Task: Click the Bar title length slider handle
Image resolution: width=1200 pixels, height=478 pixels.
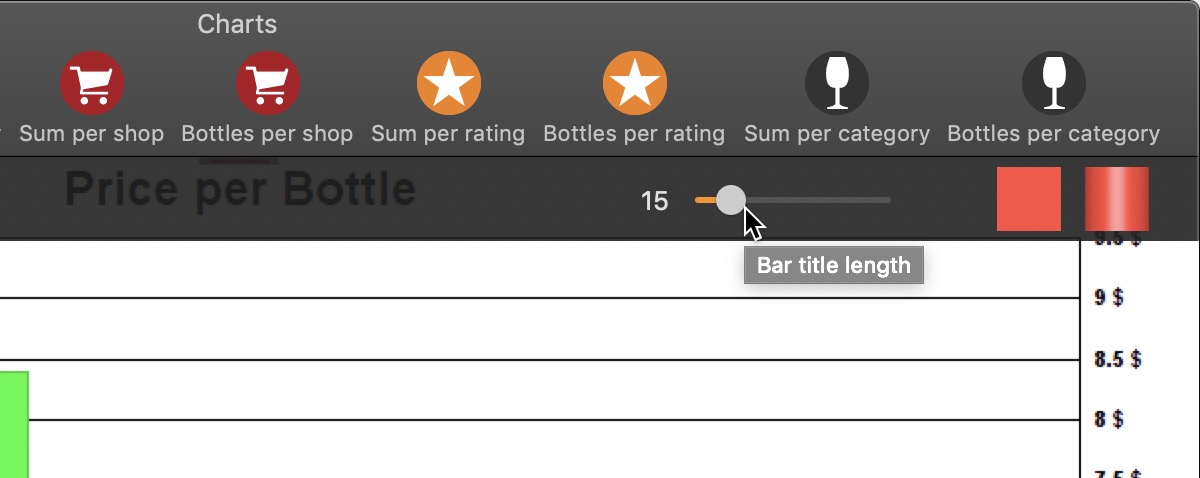Action: click(731, 200)
